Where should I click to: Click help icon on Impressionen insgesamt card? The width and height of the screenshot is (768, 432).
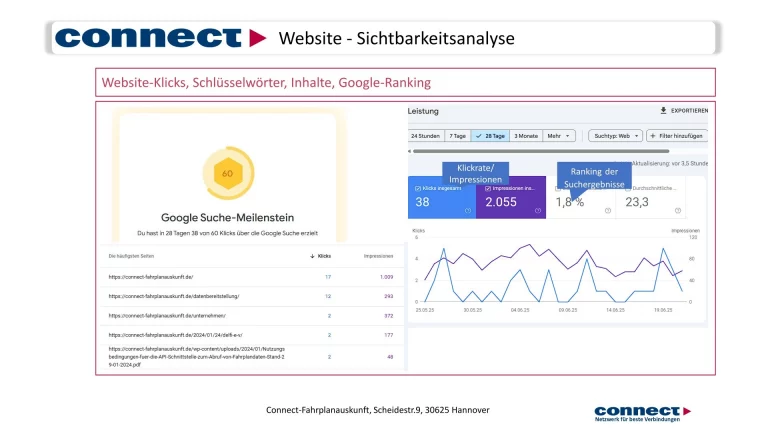[538, 211]
